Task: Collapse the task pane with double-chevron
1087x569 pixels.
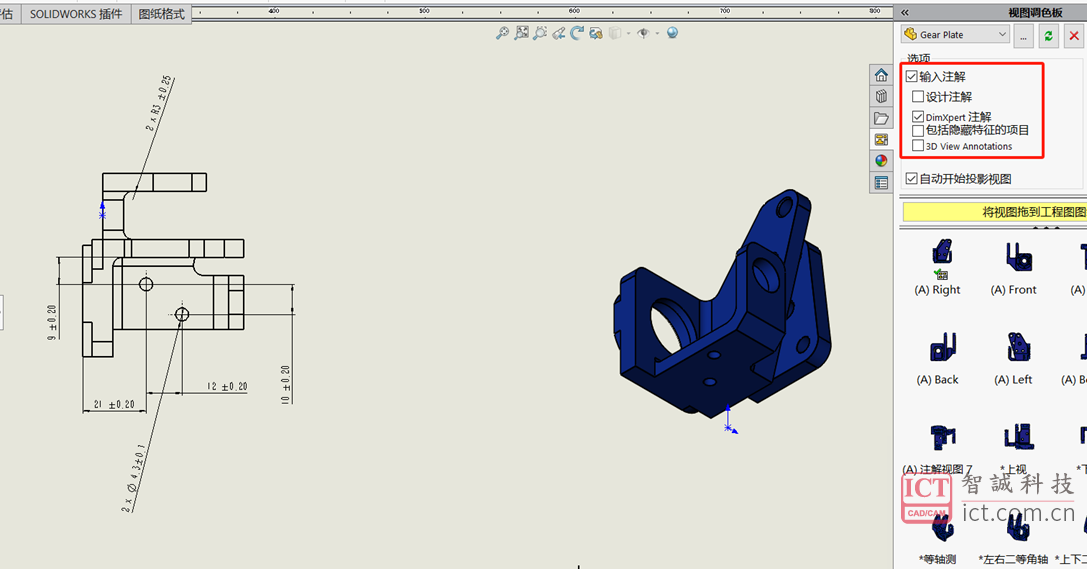Action: tap(905, 12)
